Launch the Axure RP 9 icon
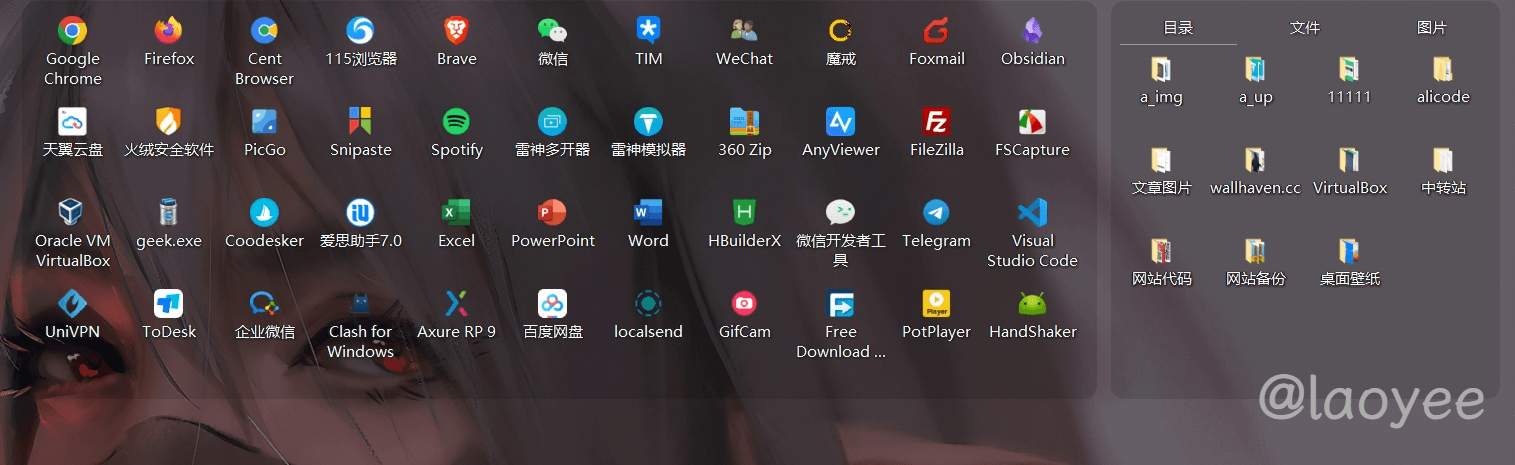The width and height of the screenshot is (1515, 465). coord(456,304)
